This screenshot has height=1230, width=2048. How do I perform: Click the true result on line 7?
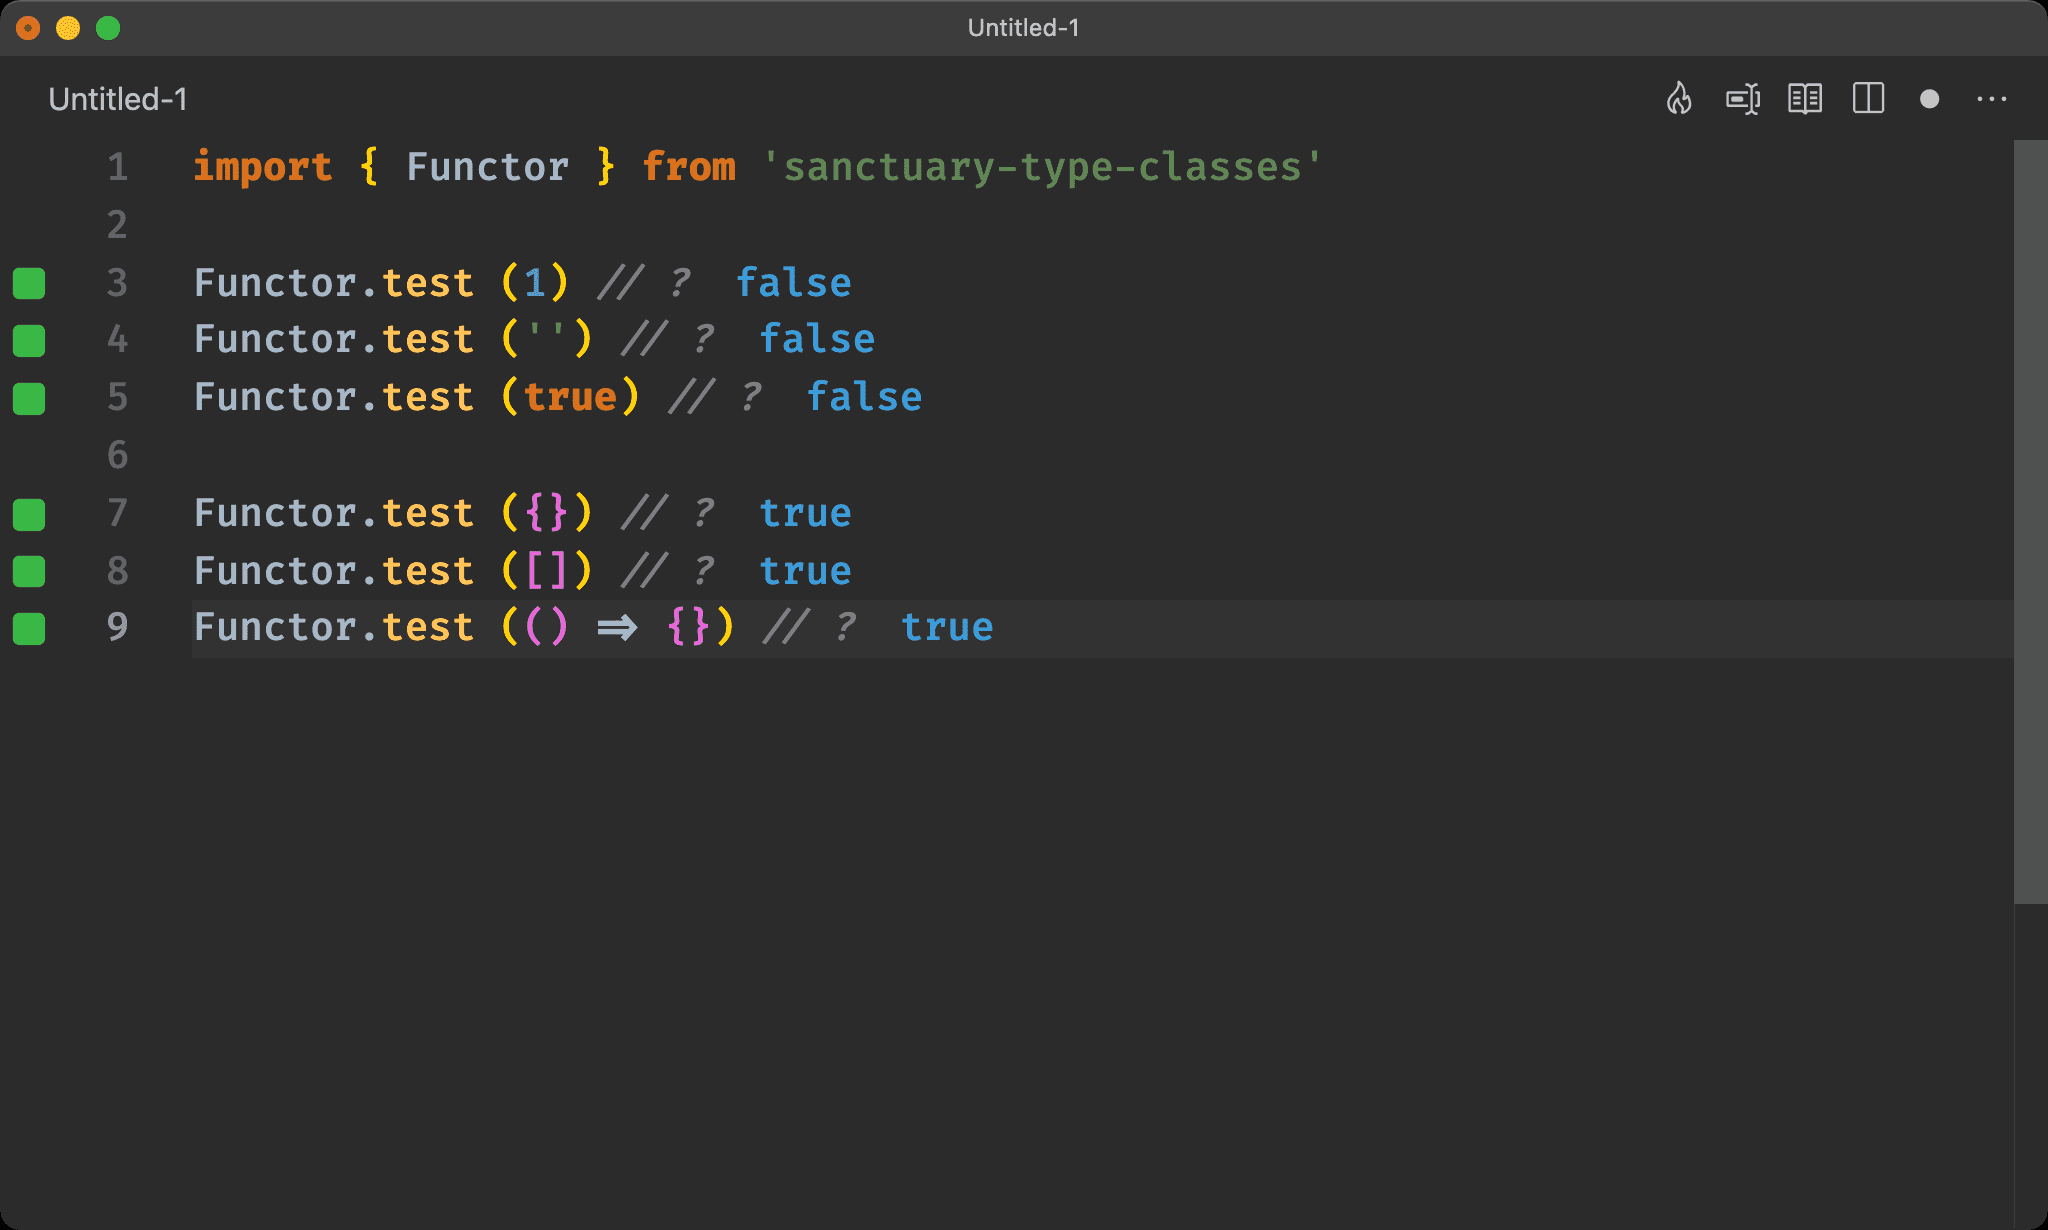coord(806,513)
